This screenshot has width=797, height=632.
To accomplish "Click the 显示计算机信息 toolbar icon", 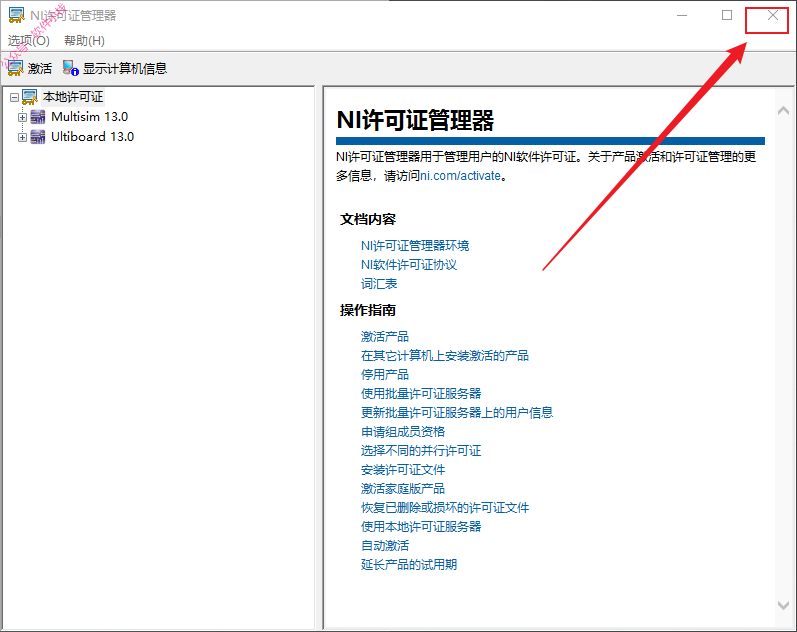I will (71, 68).
